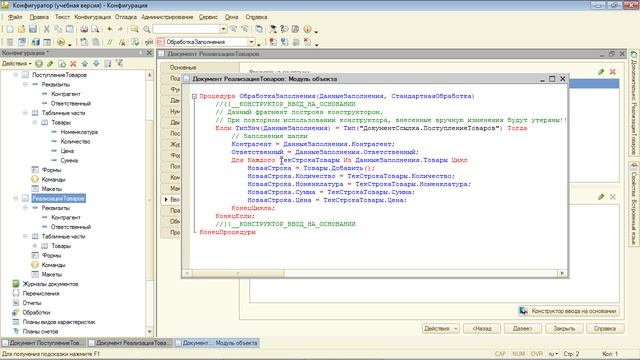Open the Файл menu
The height and width of the screenshot is (360, 640).
[x=15, y=17]
